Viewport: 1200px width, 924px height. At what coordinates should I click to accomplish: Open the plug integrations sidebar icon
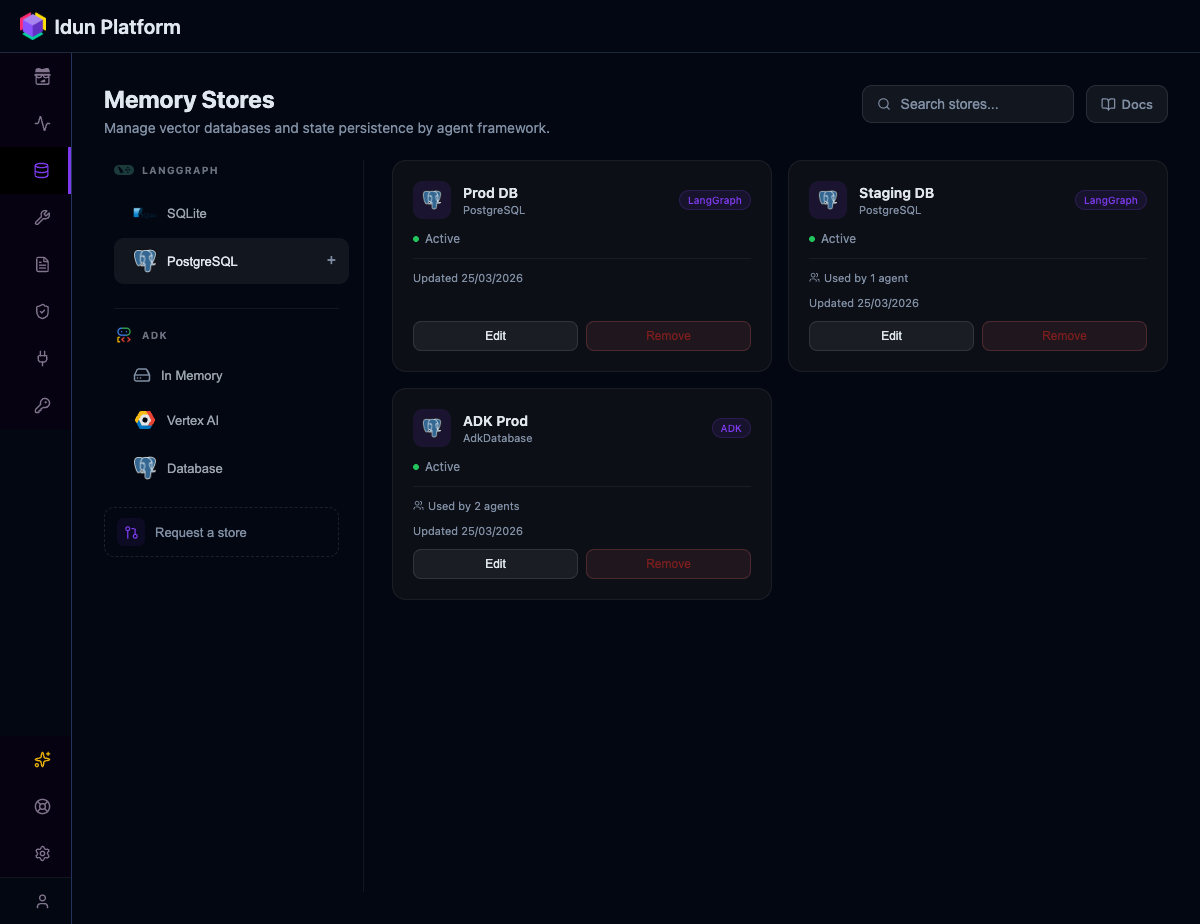[x=42, y=358]
